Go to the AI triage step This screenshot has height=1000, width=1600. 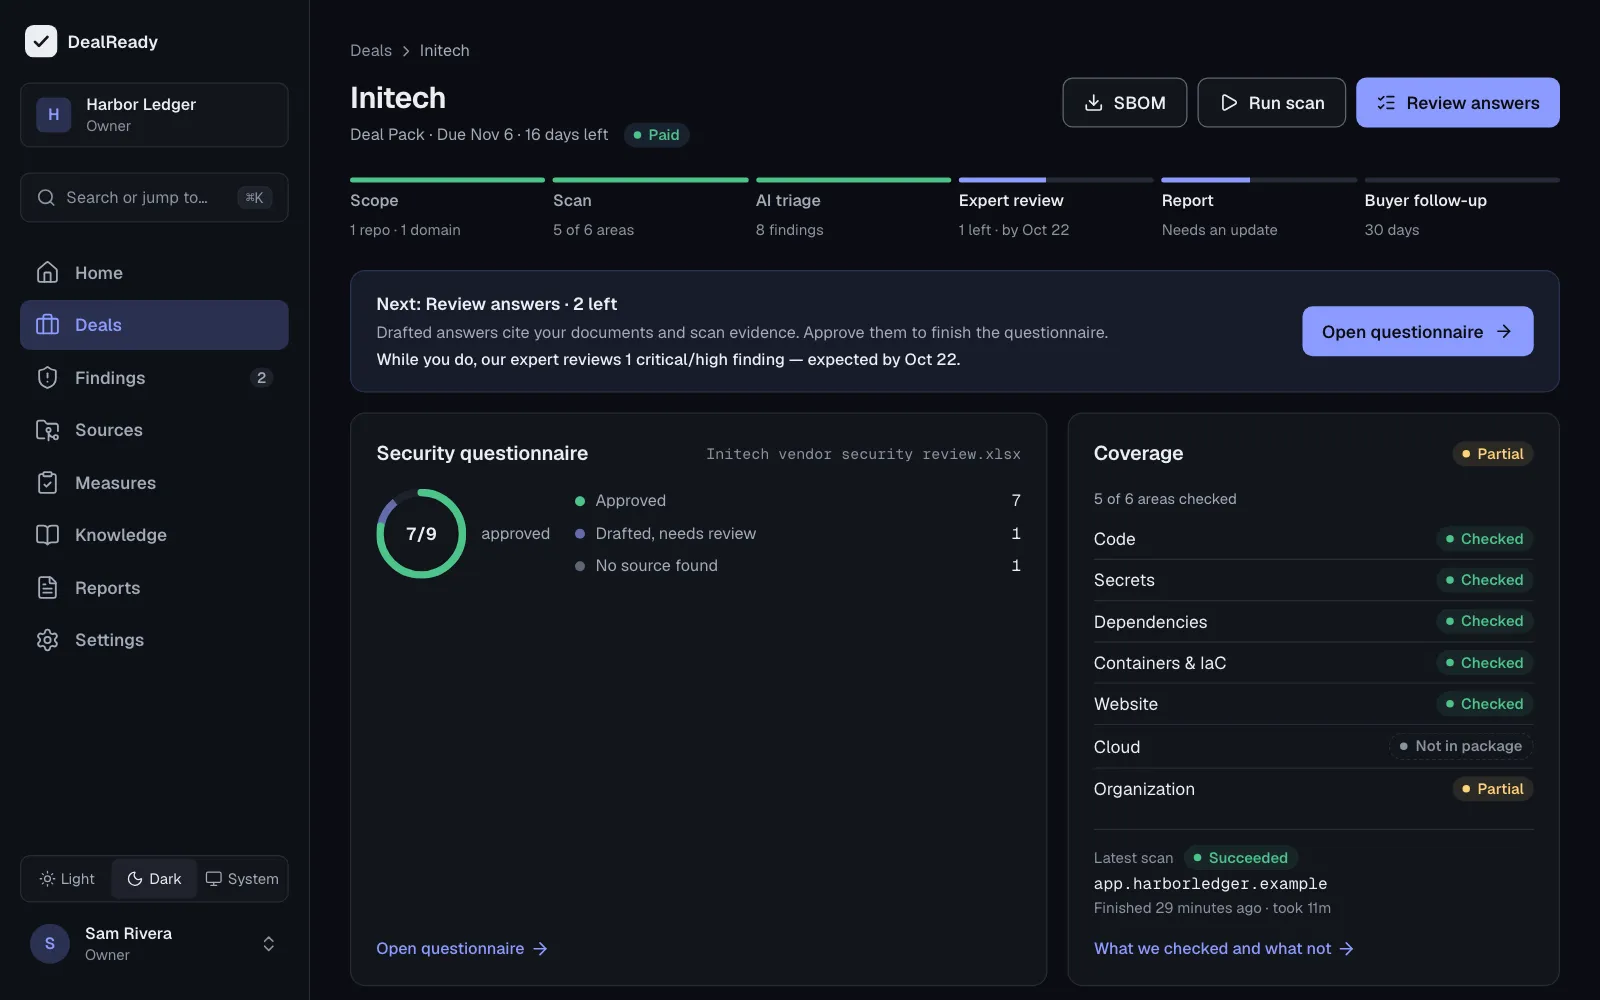(853, 210)
